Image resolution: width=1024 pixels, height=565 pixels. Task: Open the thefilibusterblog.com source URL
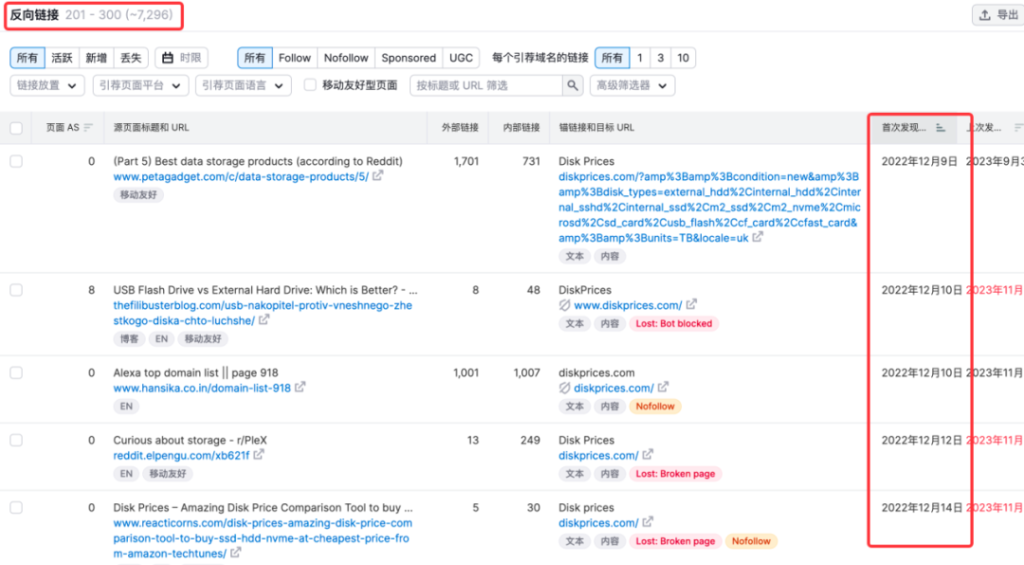pyautogui.click(x=263, y=313)
